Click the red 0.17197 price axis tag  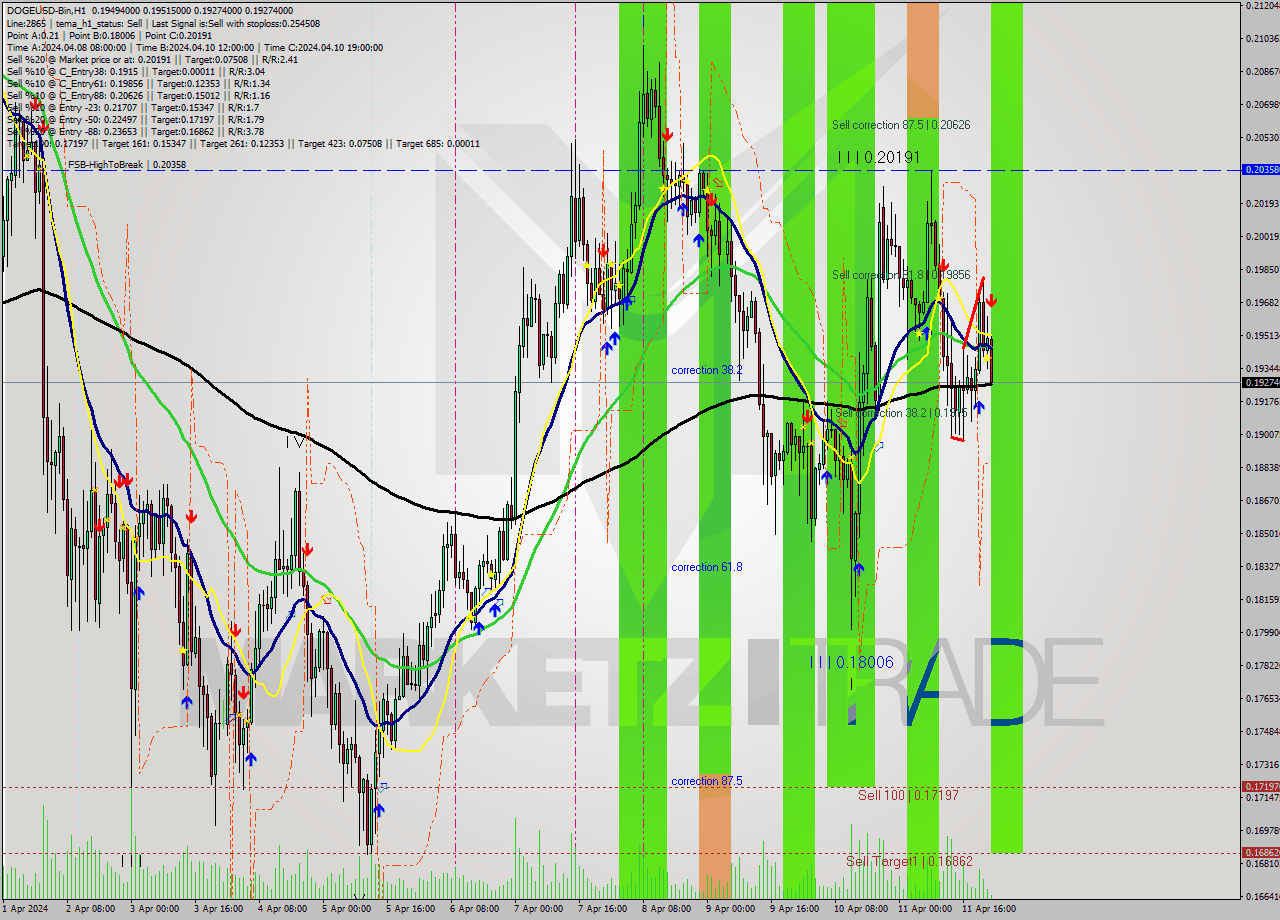tap(1260, 787)
